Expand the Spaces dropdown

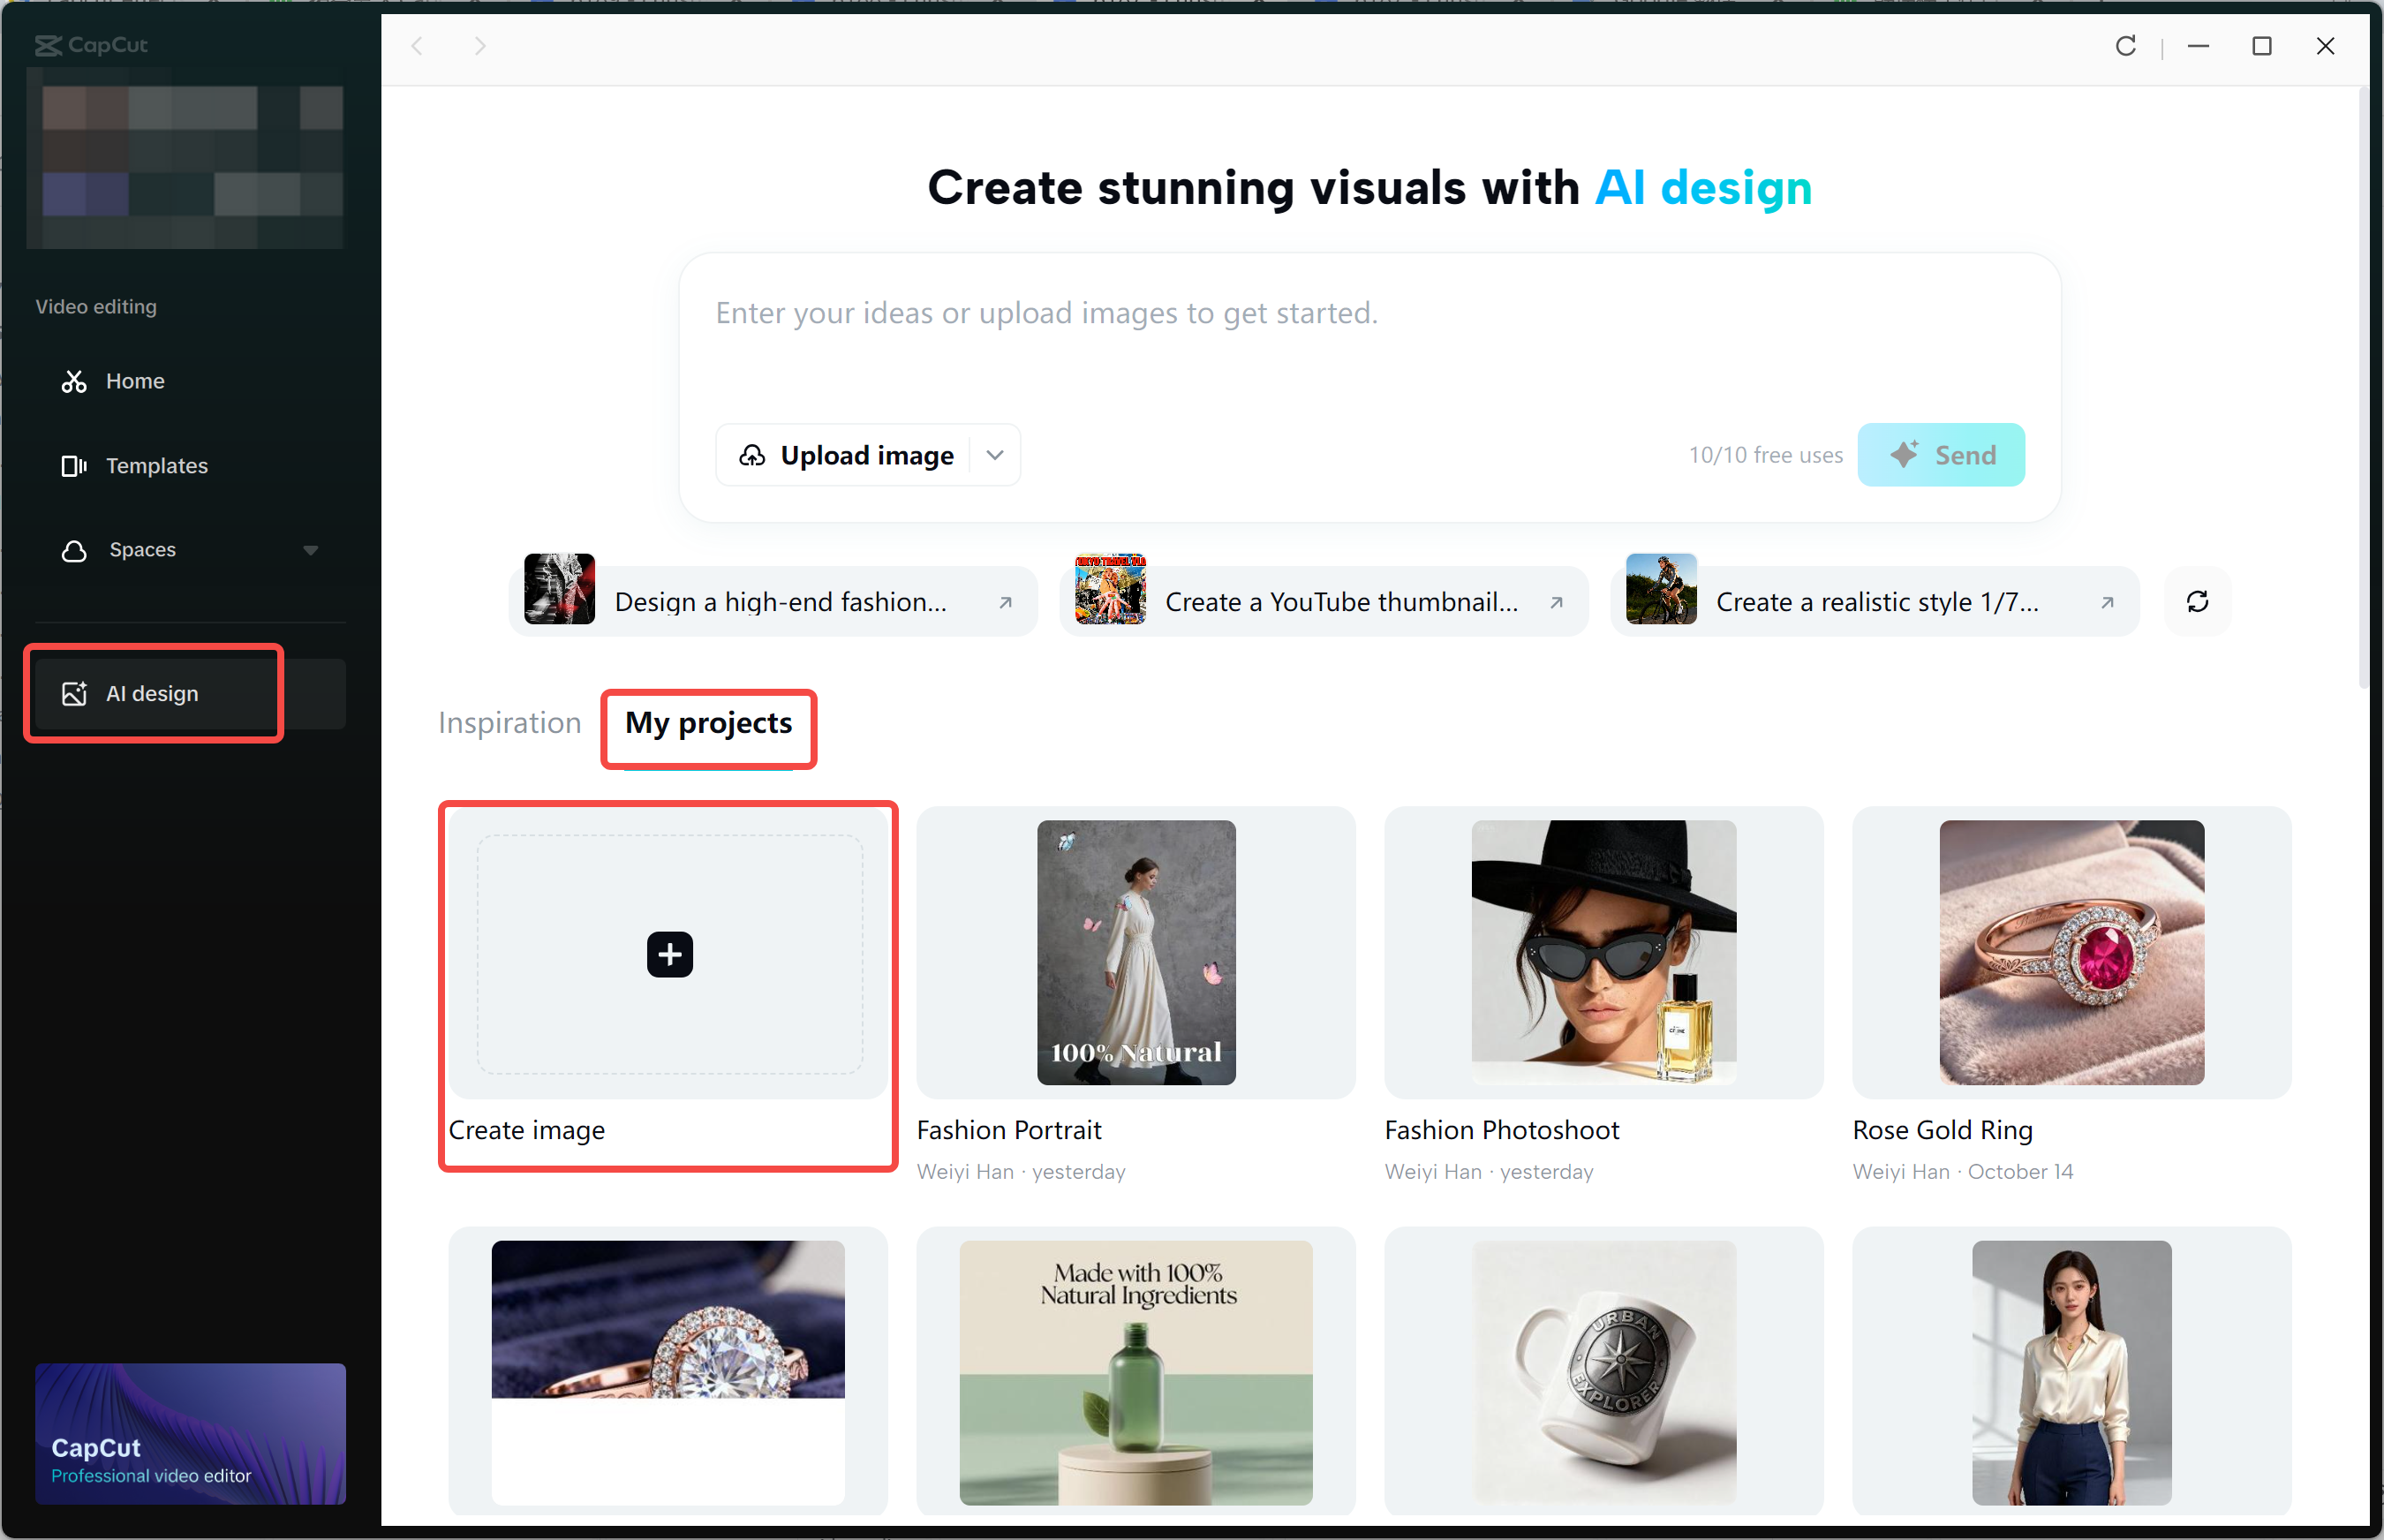click(311, 550)
